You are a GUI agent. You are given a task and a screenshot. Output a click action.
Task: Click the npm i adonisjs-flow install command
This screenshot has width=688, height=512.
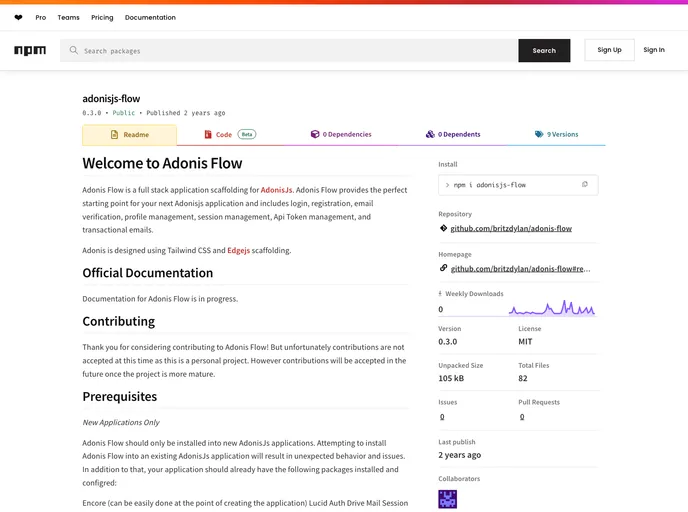pyautogui.click(x=490, y=185)
